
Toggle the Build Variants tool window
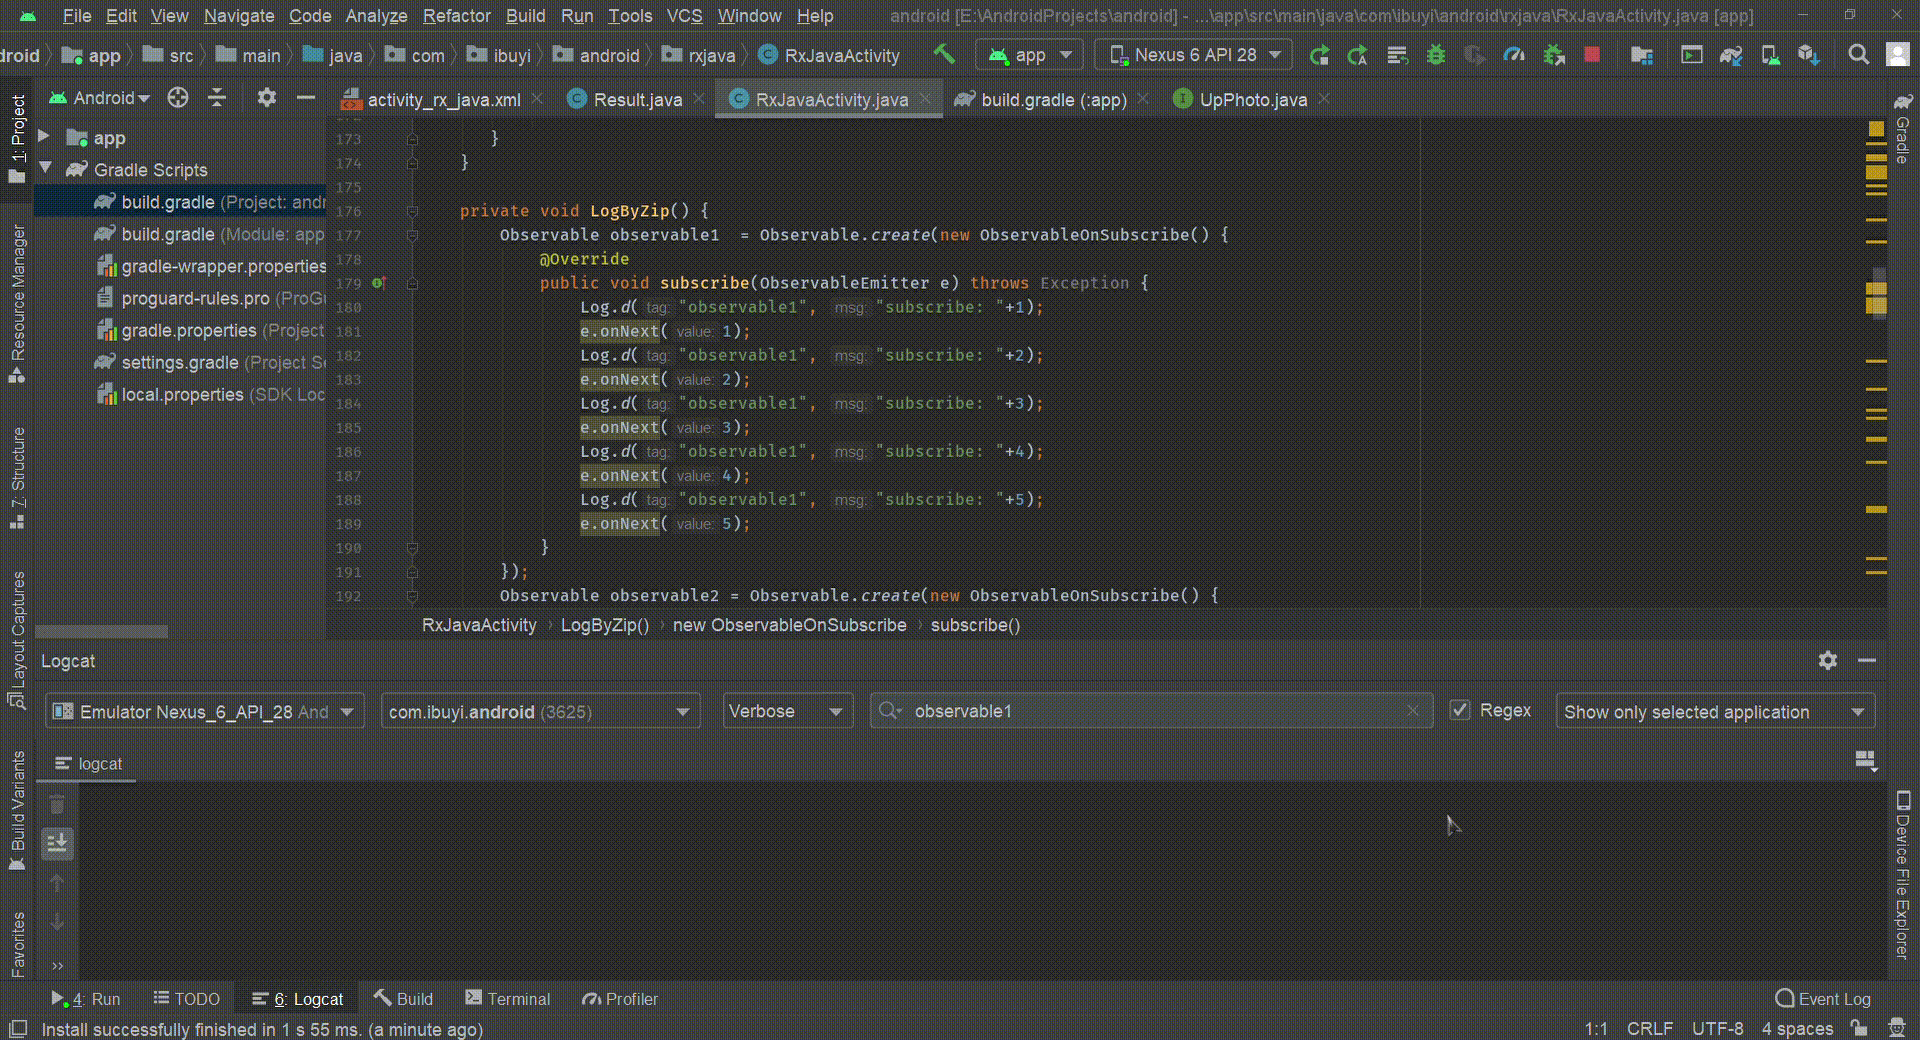17,811
